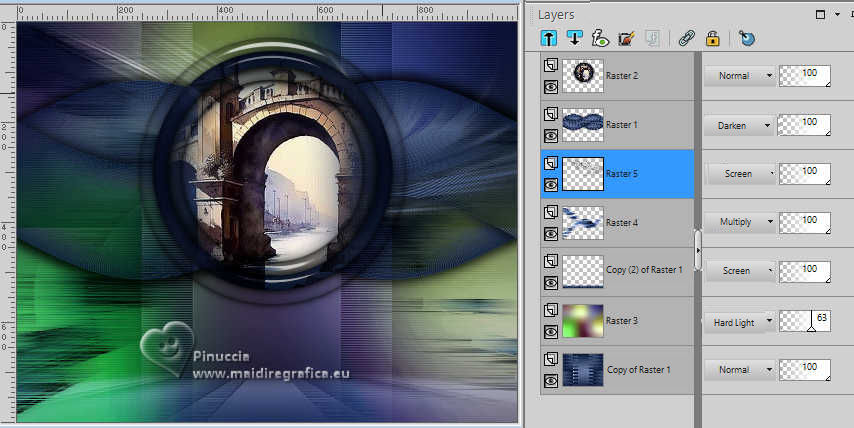Click Copy of Raster 1 opacity field
This screenshot has height=428, width=854.
coord(805,370)
